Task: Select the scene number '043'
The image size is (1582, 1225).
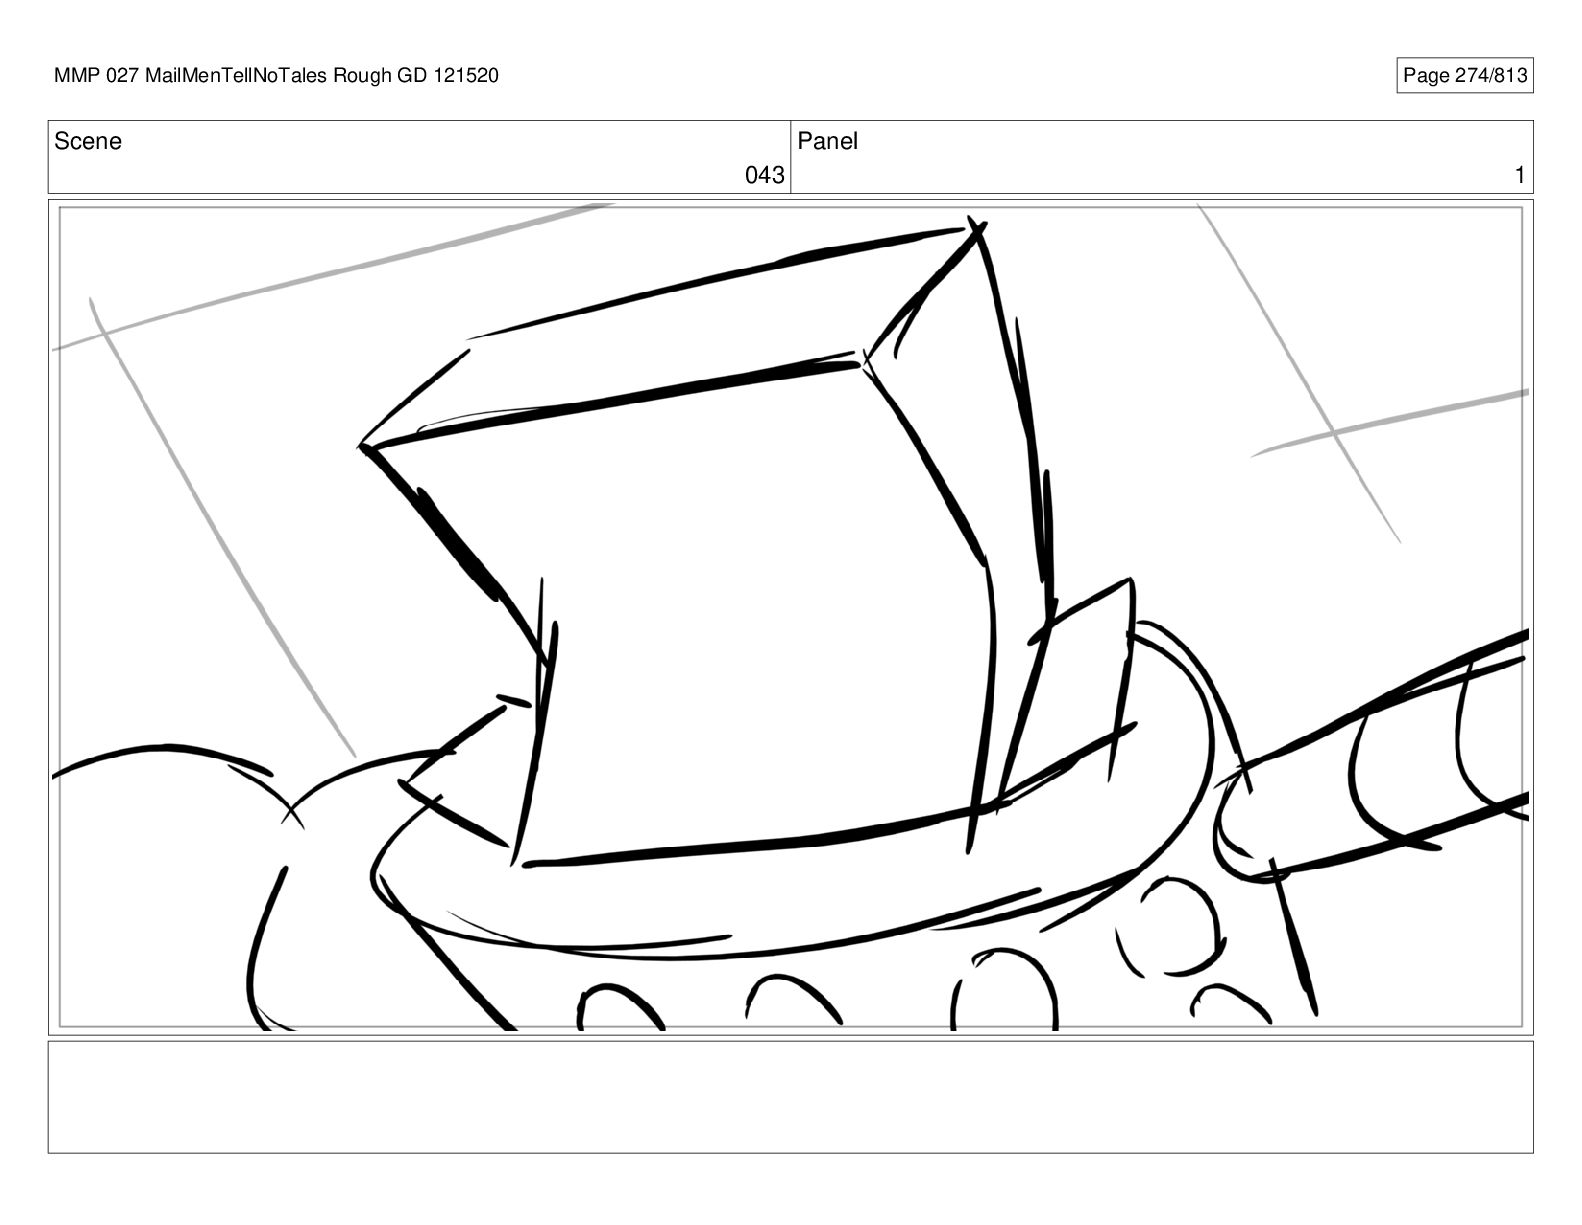Action: pyautogui.click(x=765, y=176)
